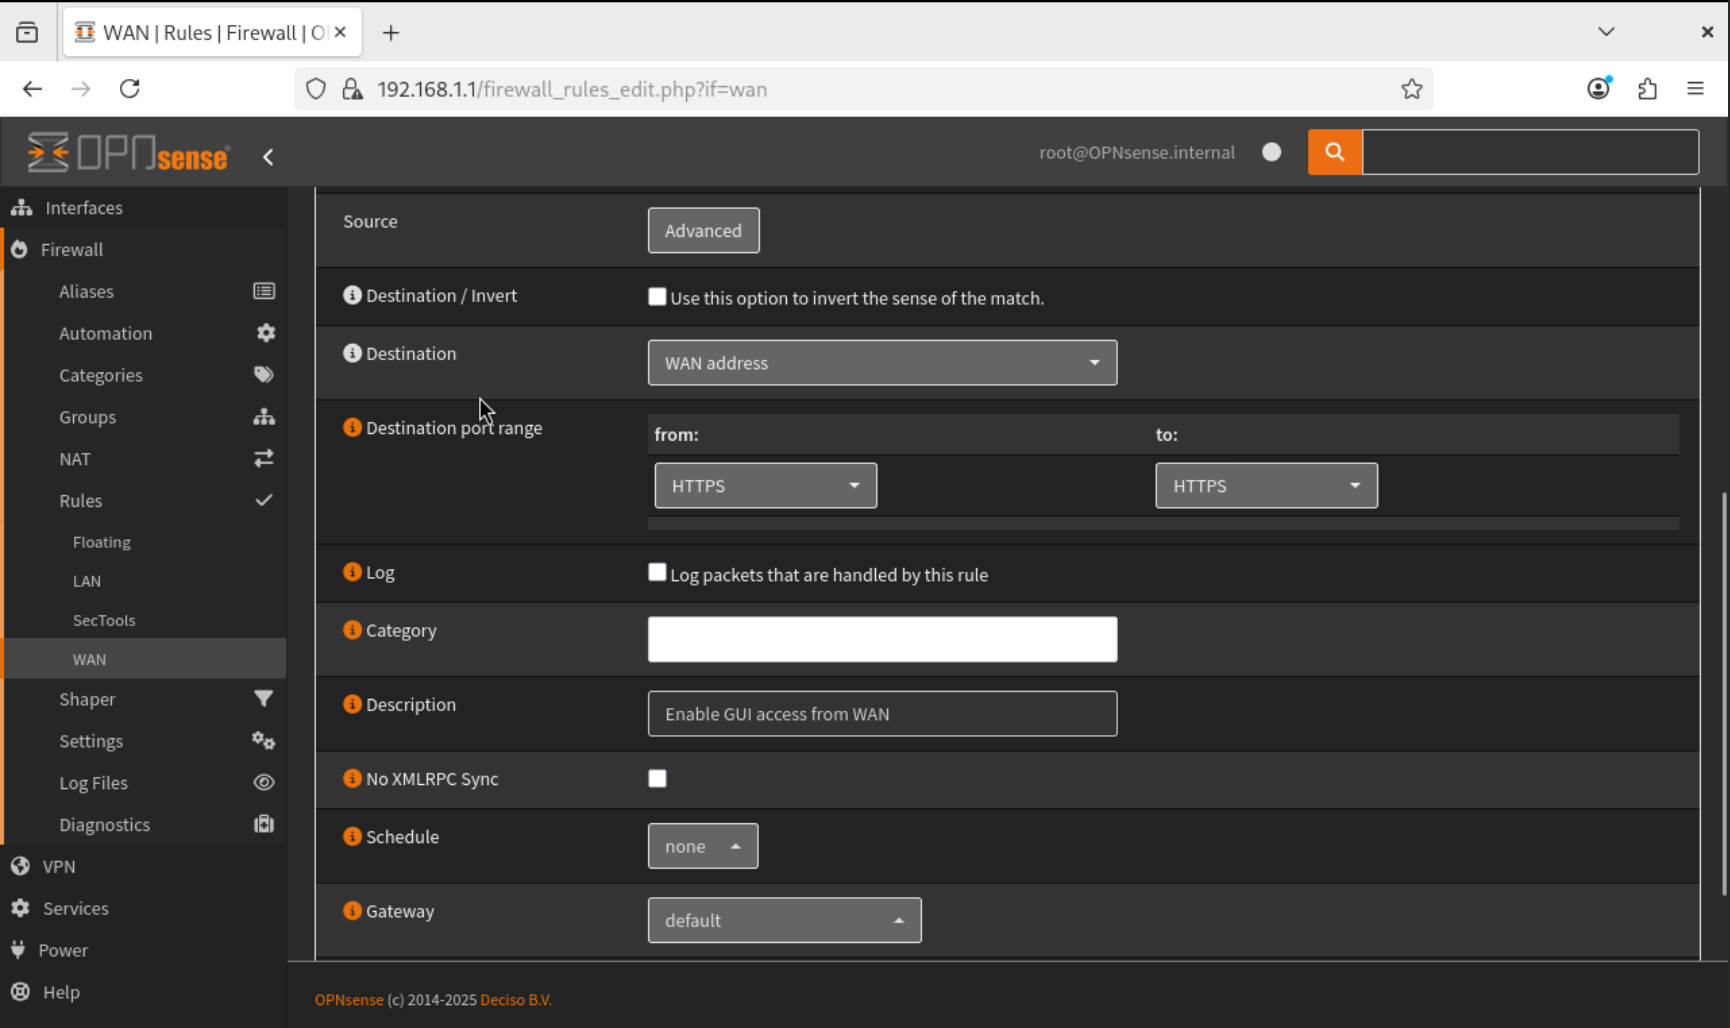
Task: Click the Shaper funnel icon
Action: (x=264, y=698)
